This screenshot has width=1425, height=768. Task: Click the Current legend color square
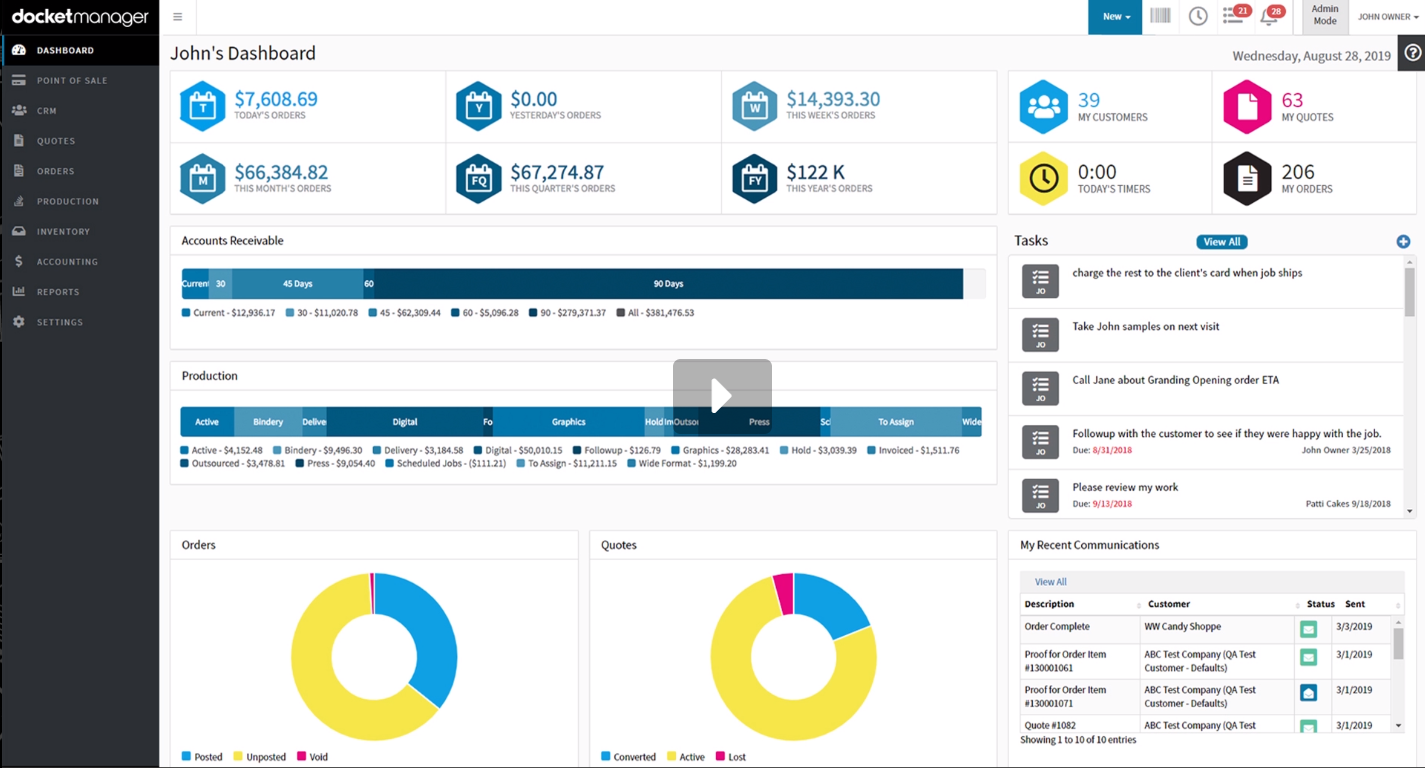pyautogui.click(x=186, y=311)
